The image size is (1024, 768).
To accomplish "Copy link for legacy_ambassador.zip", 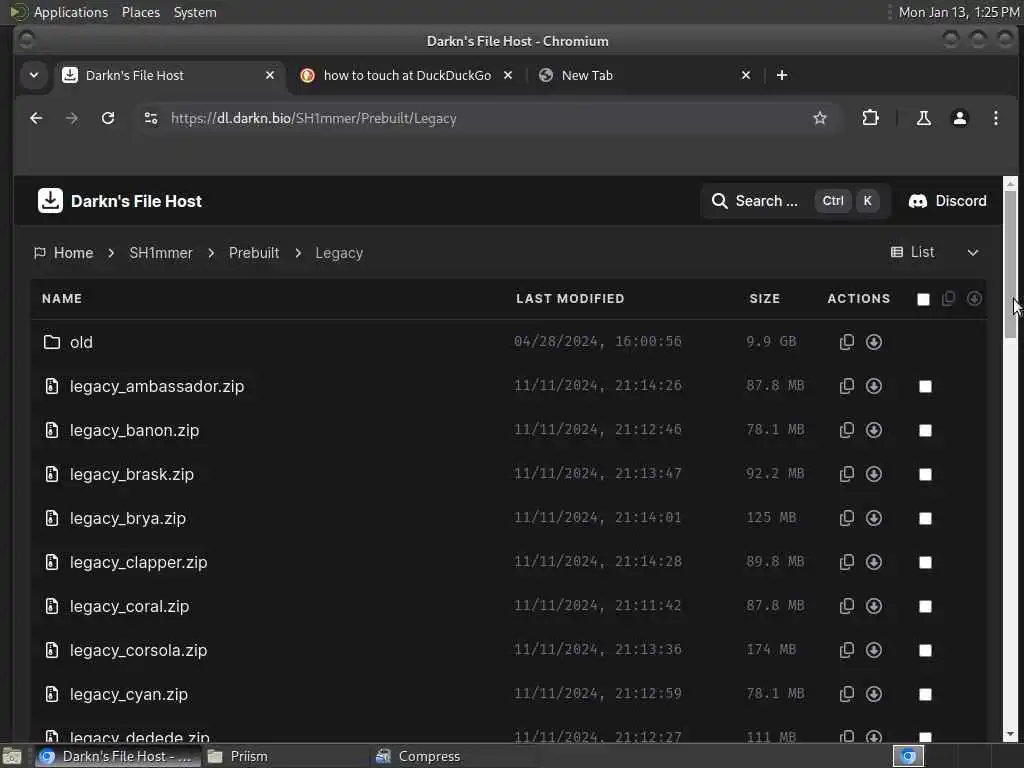I will click(846, 386).
